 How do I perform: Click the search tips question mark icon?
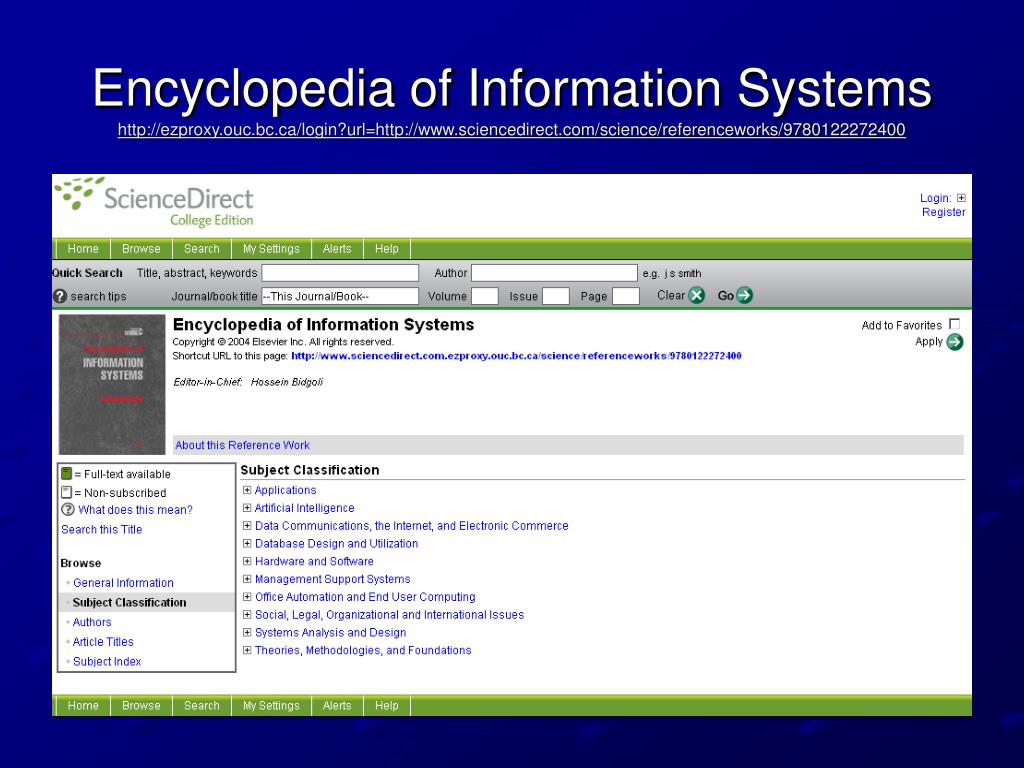click(x=60, y=296)
